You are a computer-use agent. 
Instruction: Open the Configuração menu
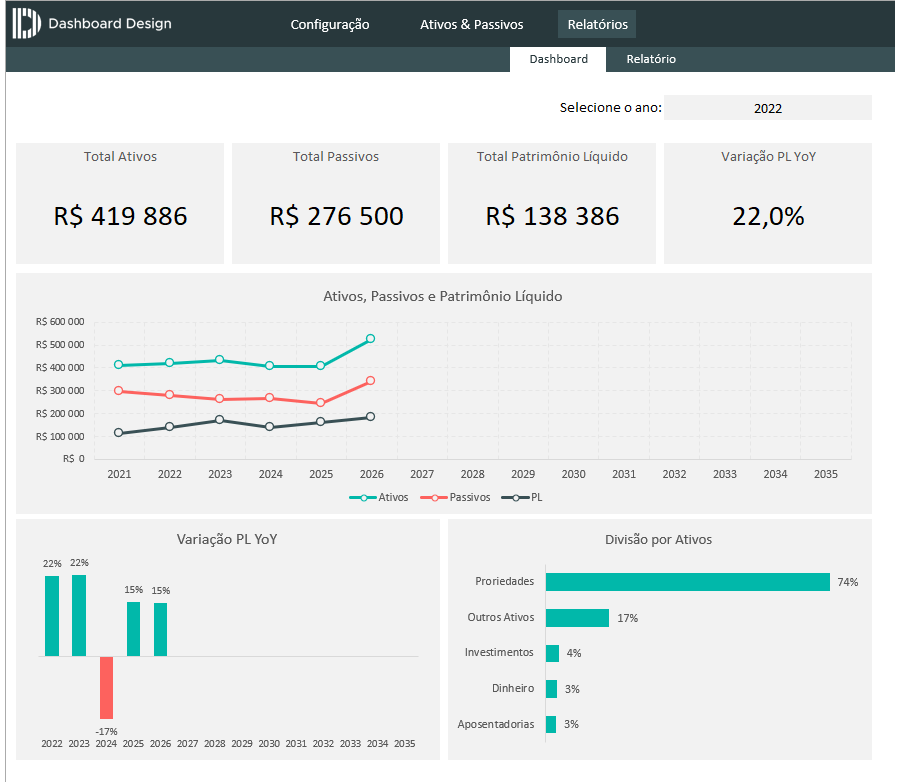click(x=330, y=24)
